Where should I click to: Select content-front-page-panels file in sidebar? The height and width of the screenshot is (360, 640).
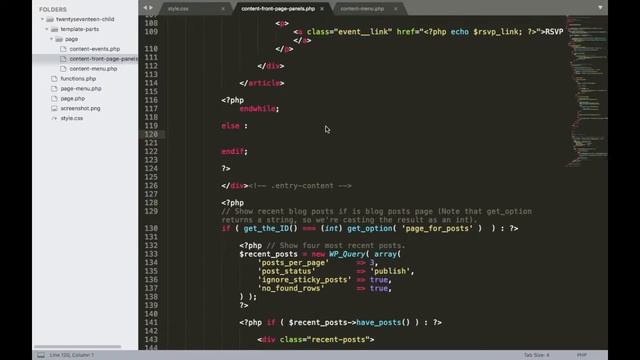pos(104,59)
